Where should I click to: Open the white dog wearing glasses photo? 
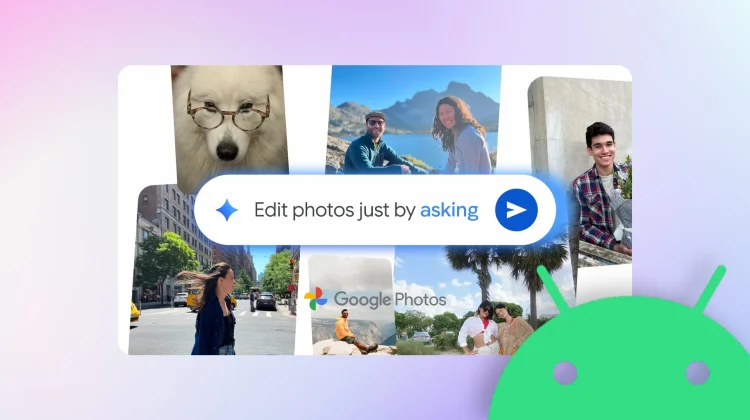pos(228,115)
